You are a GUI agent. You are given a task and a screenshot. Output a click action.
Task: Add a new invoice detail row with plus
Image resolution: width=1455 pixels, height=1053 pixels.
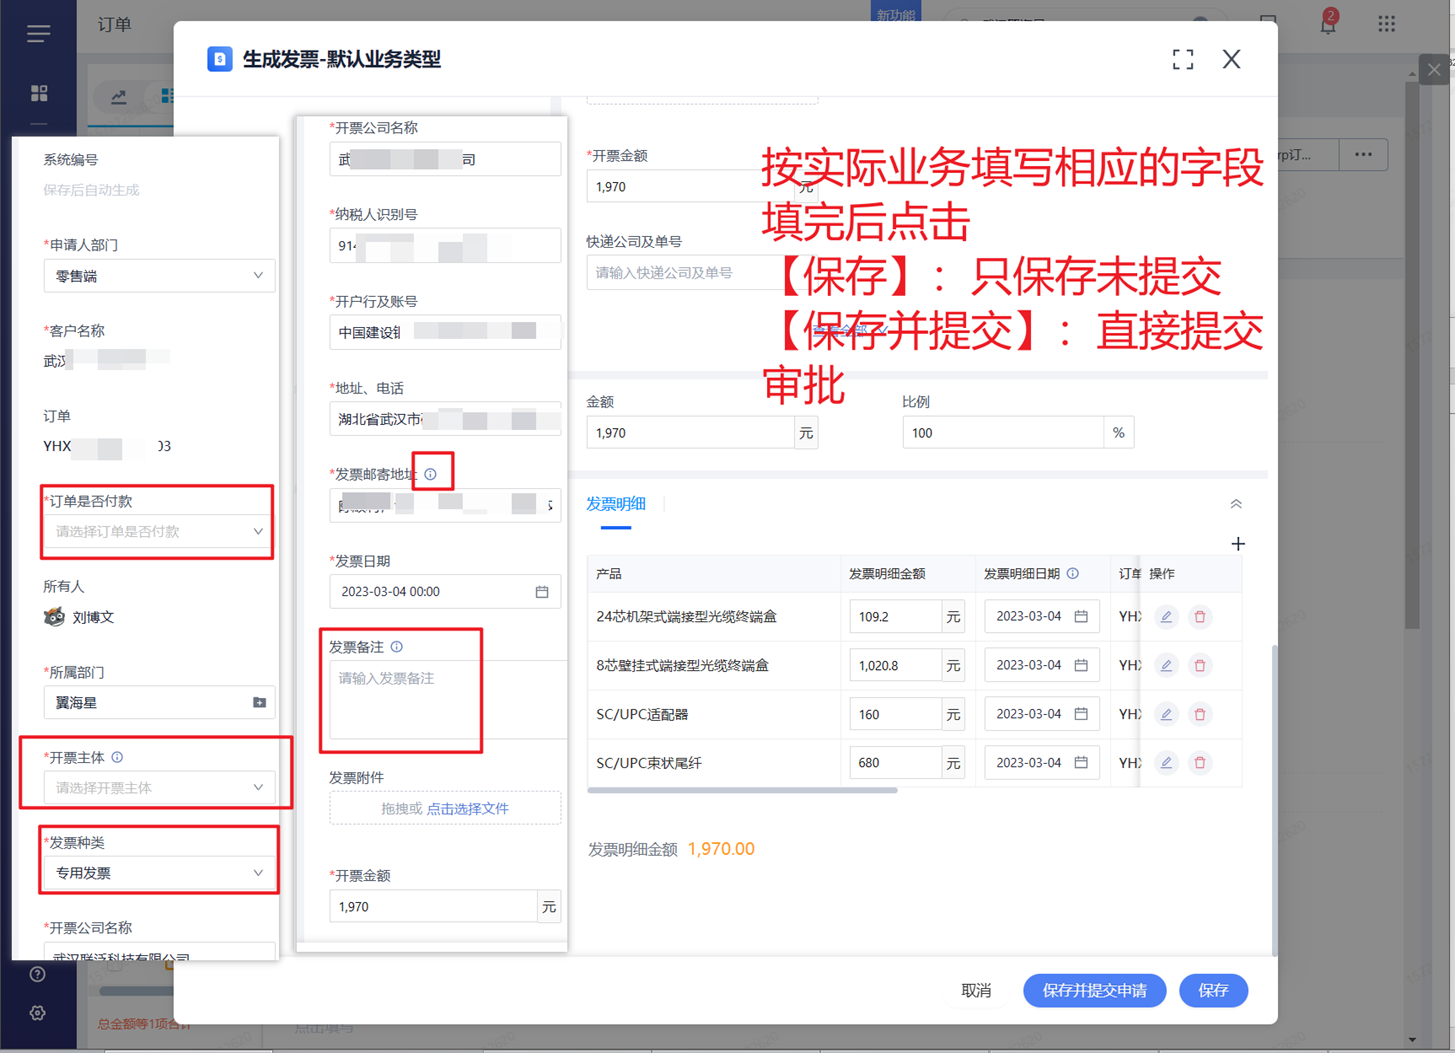click(x=1238, y=544)
